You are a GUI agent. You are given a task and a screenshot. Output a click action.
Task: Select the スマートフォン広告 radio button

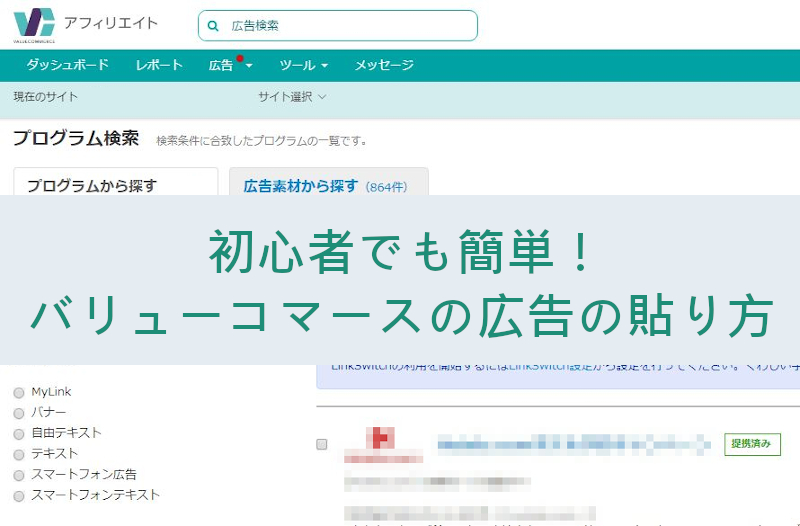tap(19, 475)
